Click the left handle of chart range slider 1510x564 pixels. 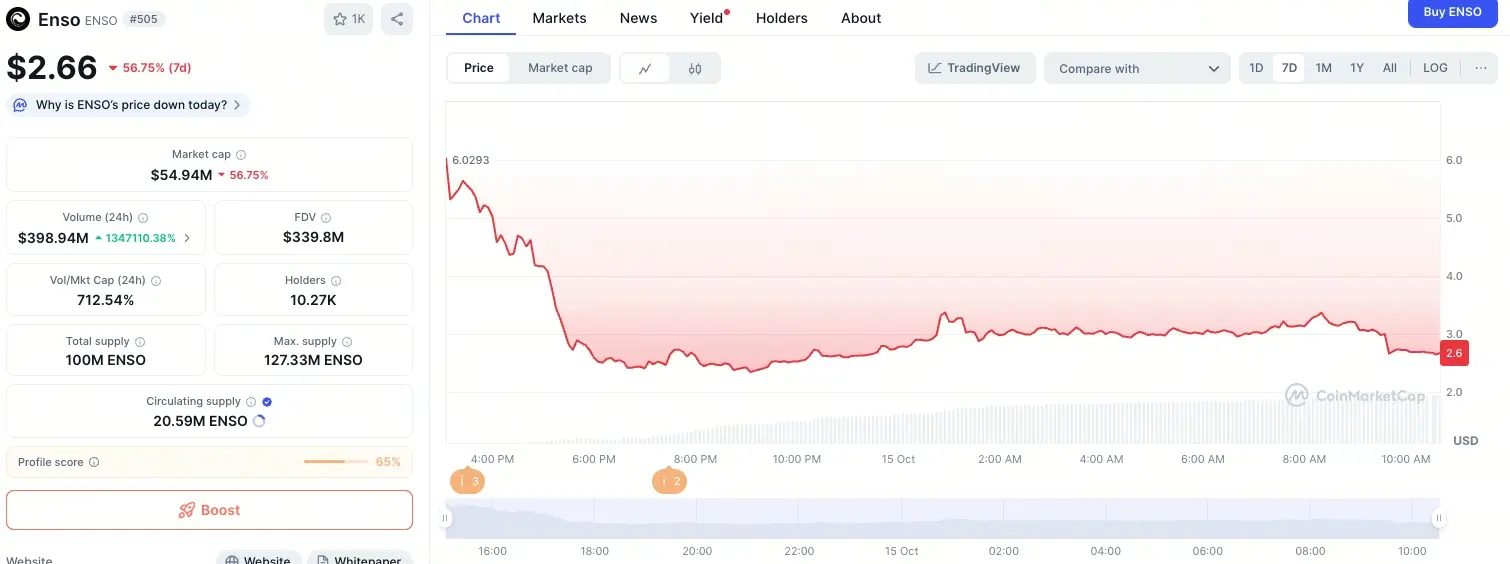445,518
